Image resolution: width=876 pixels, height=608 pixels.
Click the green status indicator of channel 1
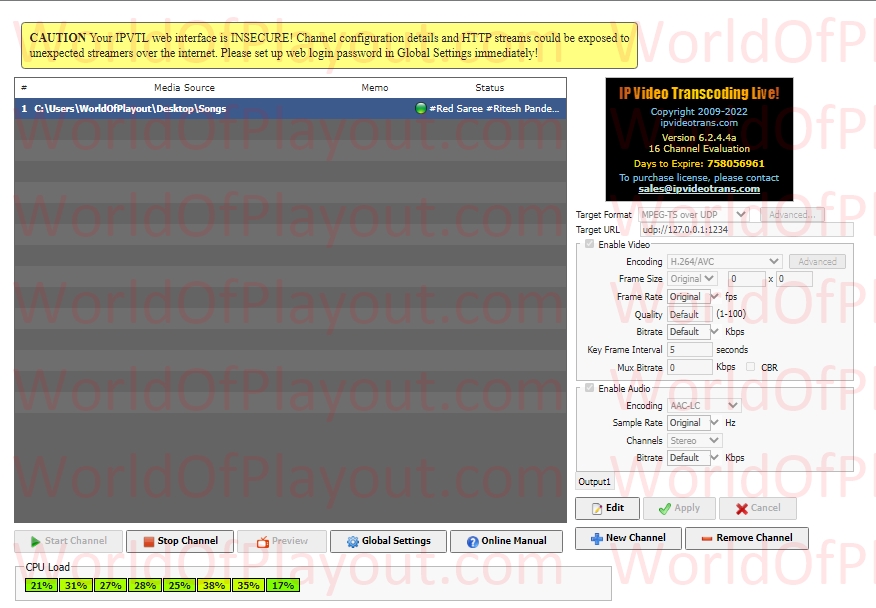(x=421, y=108)
